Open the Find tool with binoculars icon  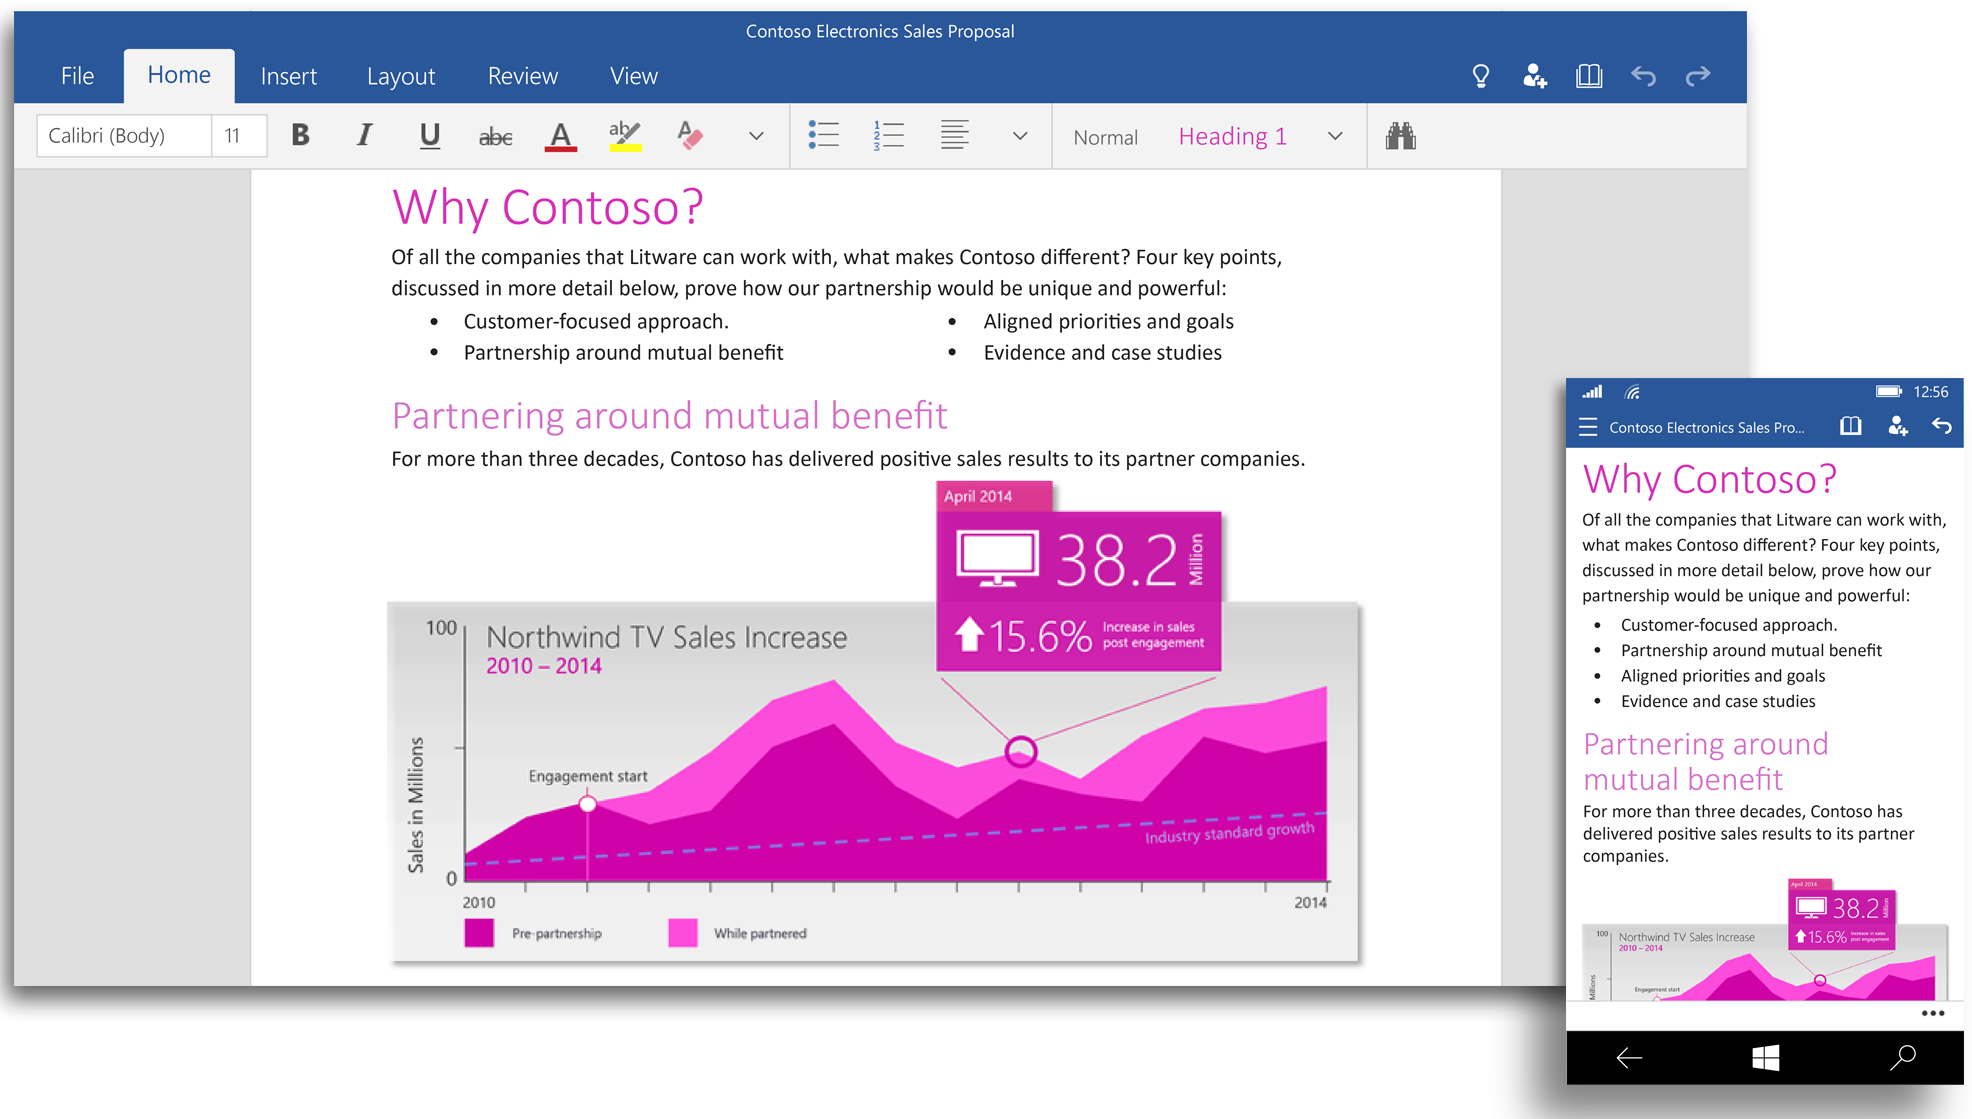point(1400,136)
